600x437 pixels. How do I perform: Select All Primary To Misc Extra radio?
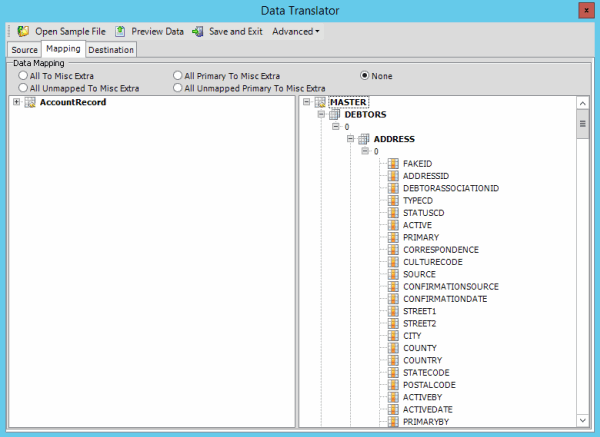(x=178, y=76)
